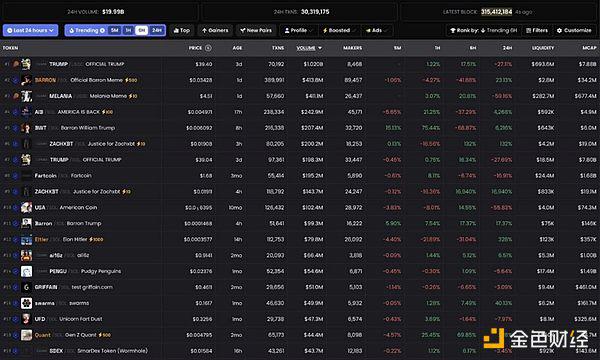Switch to the New Pairs view
The image size is (600, 360).
click(256, 30)
